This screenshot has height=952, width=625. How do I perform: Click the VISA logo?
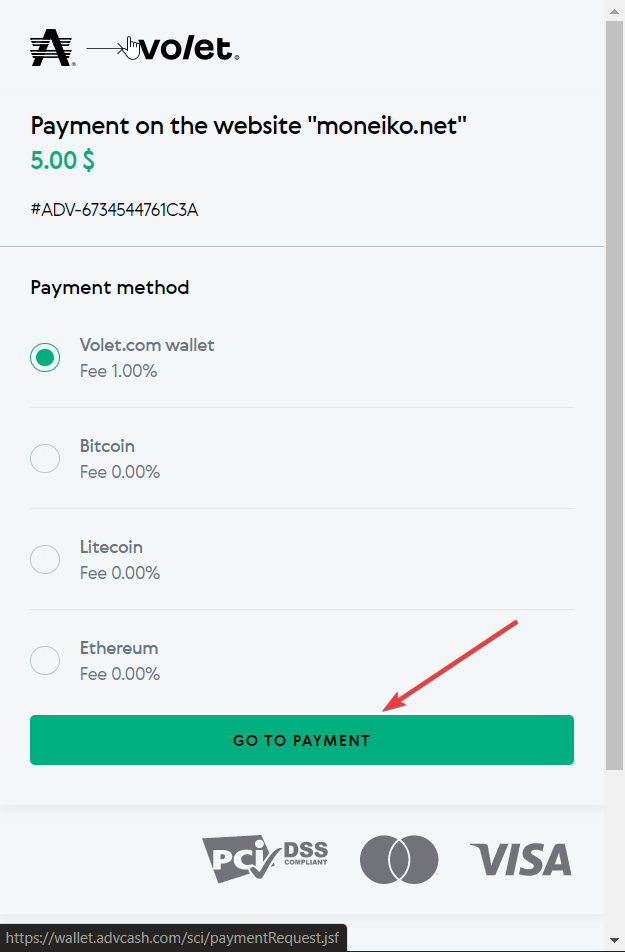(521, 859)
